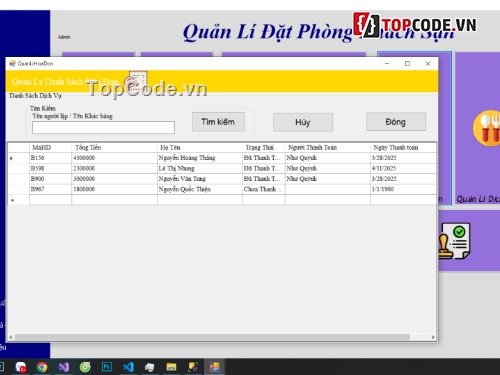Click the new-row asterisk row header

(18, 200)
